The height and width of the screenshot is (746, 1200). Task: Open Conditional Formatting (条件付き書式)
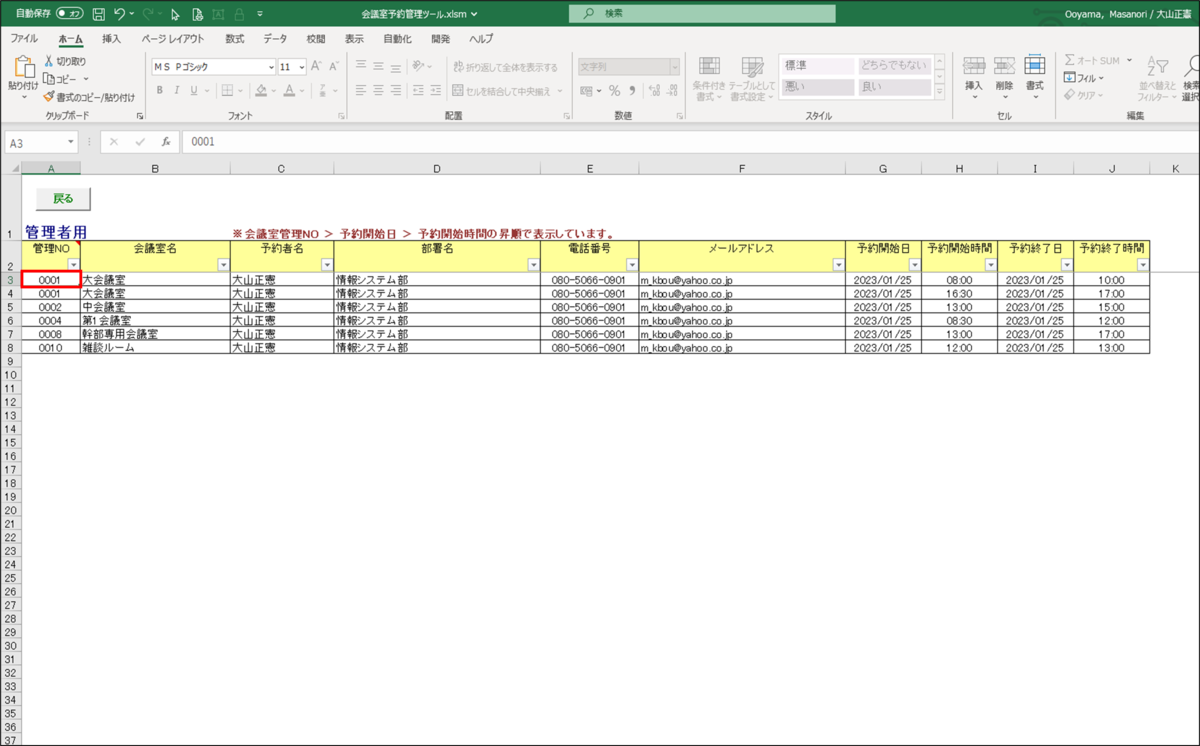(x=709, y=79)
